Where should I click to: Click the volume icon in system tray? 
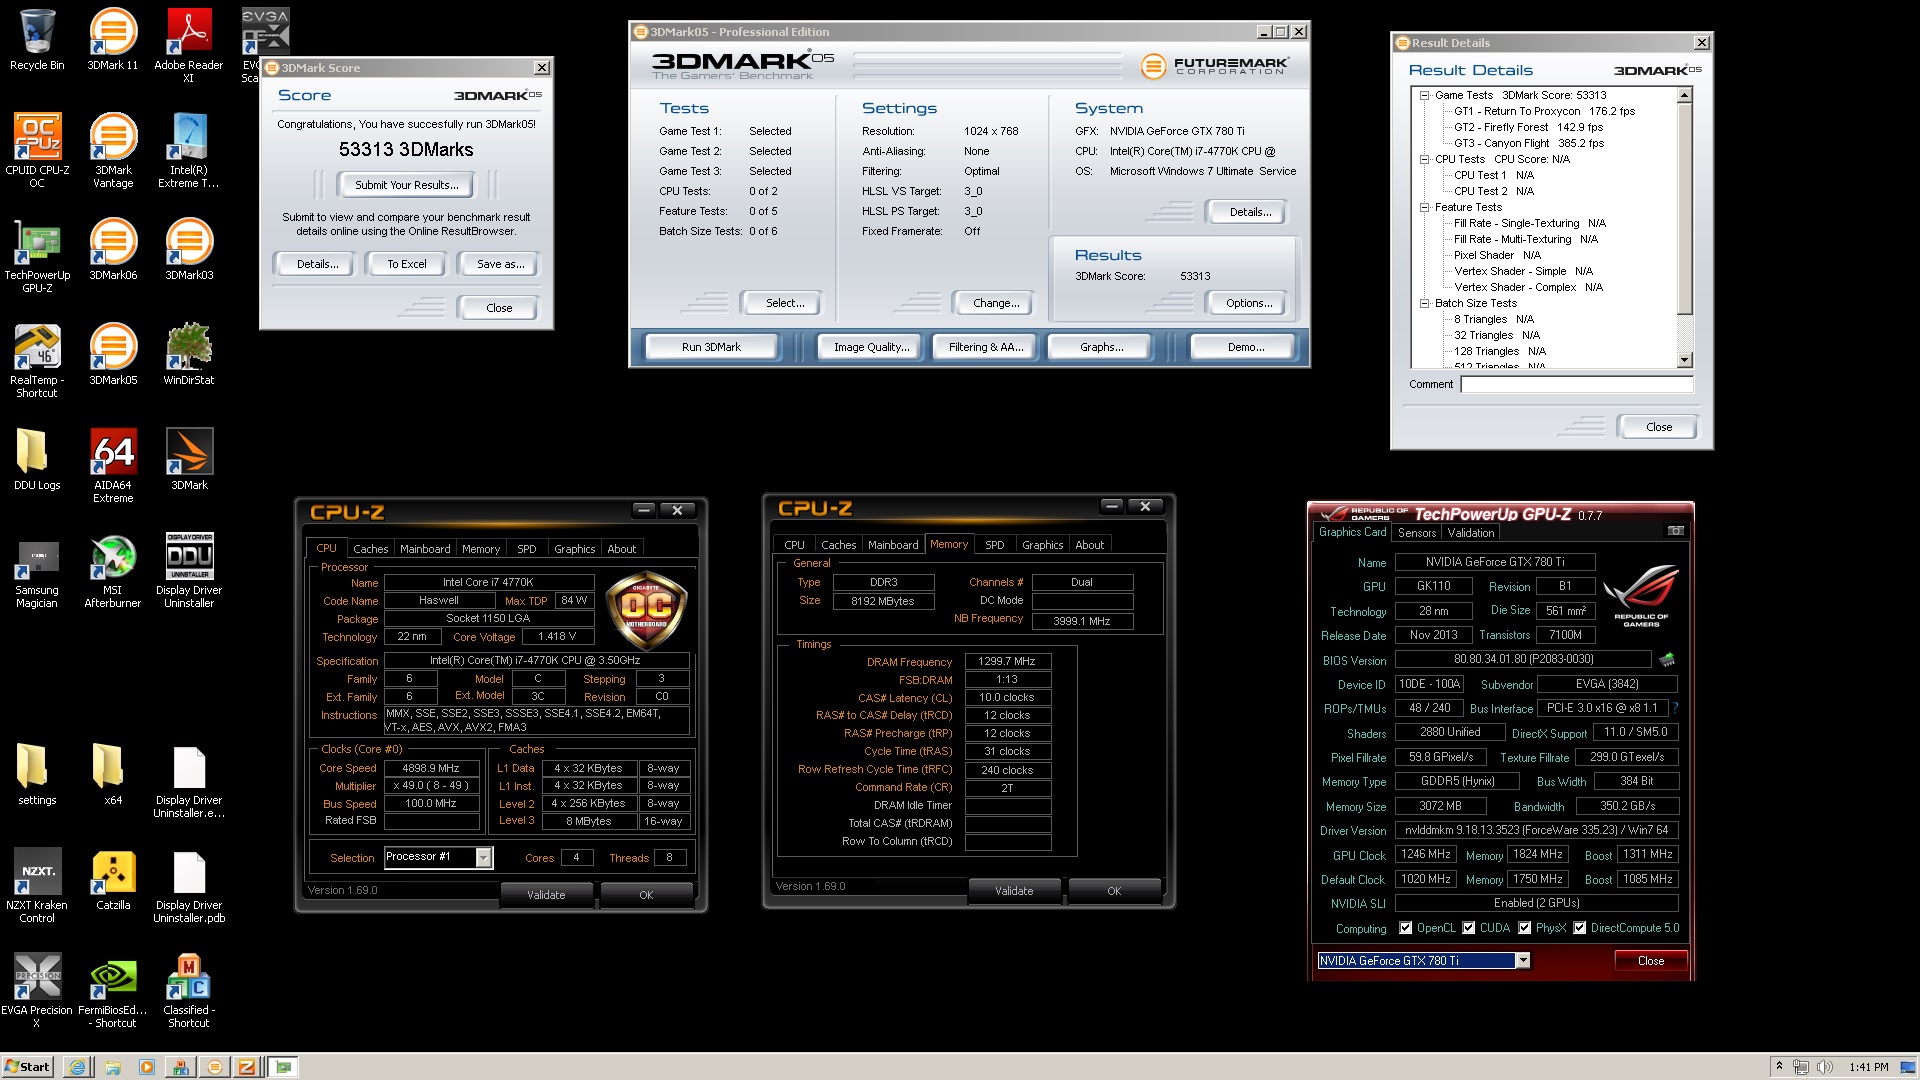pyautogui.click(x=1825, y=1067)
